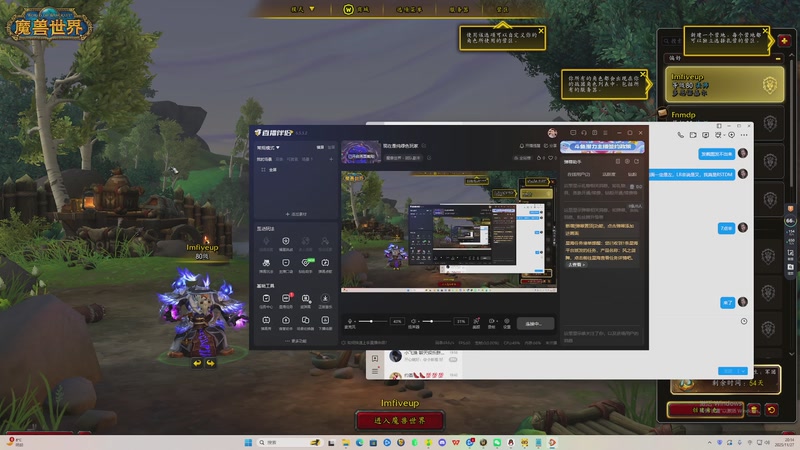Click the down chevron under the character list
This screenshot has height=450, width=800.
tap(790, 354)
